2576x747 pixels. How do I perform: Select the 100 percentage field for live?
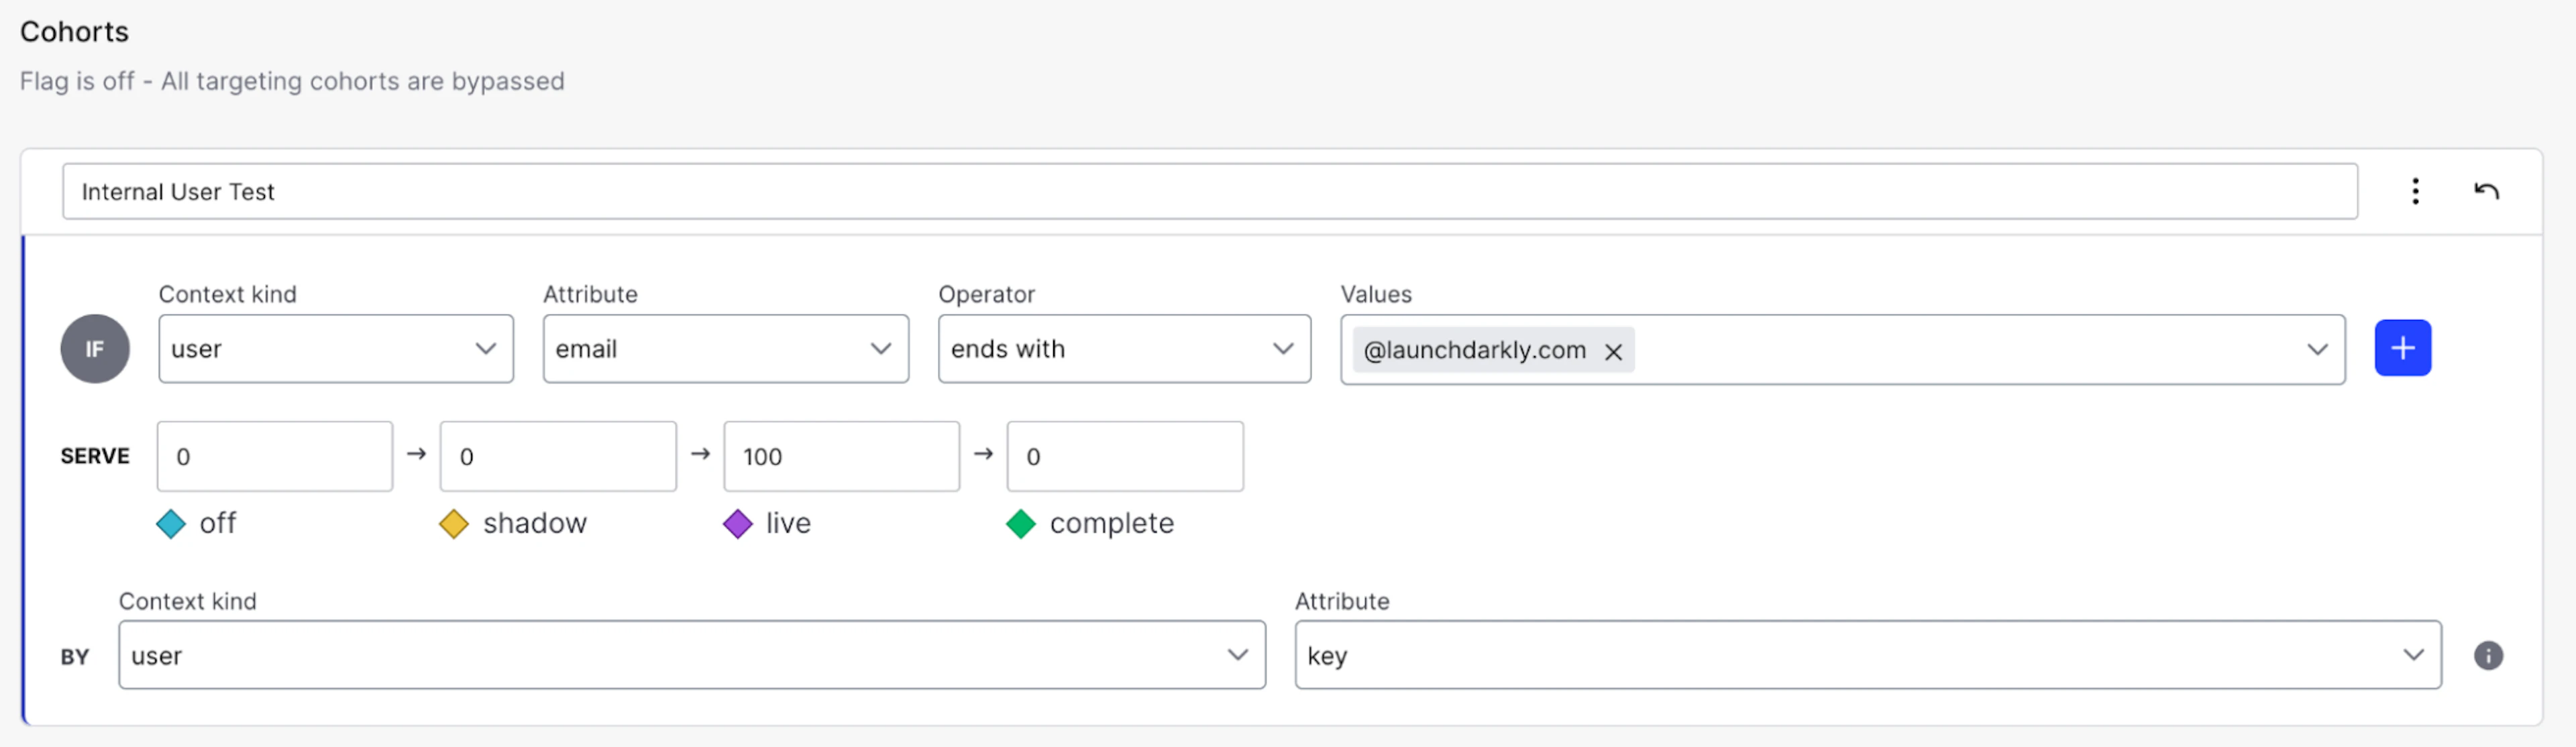[841, 456]
